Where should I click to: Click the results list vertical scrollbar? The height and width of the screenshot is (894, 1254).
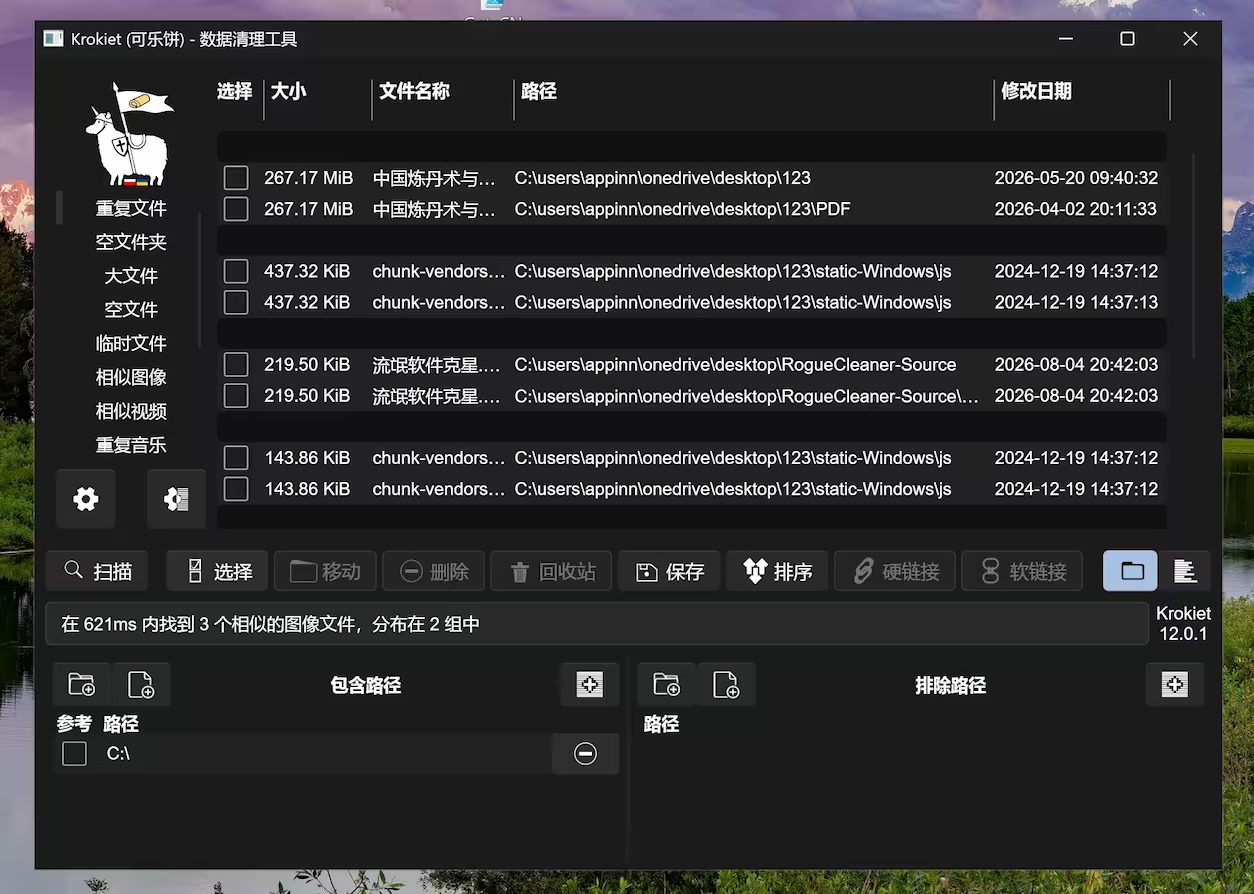[1193, 255]
